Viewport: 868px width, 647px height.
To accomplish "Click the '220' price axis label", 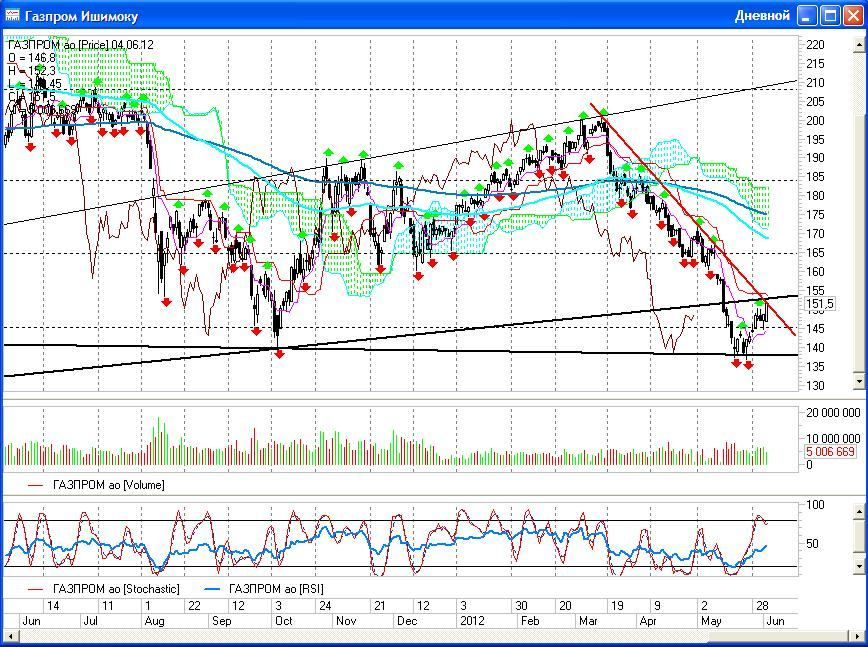I will pyautogui.click(x=815, y=45).
